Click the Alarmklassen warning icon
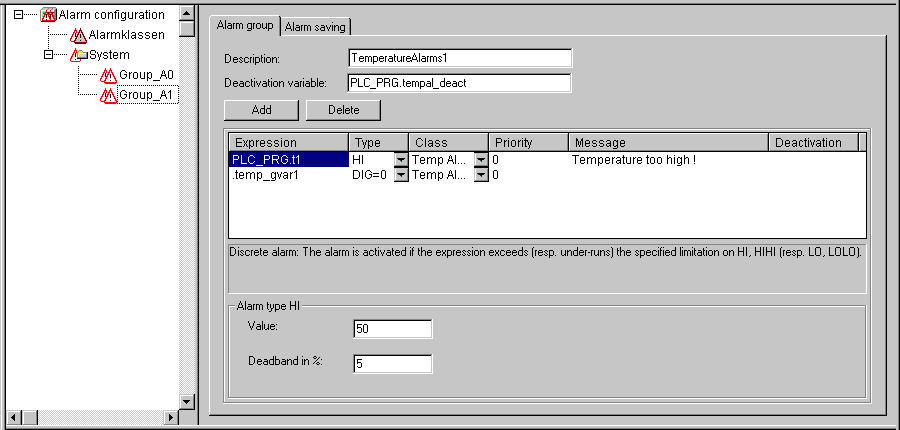 click(x=79, y=35)
